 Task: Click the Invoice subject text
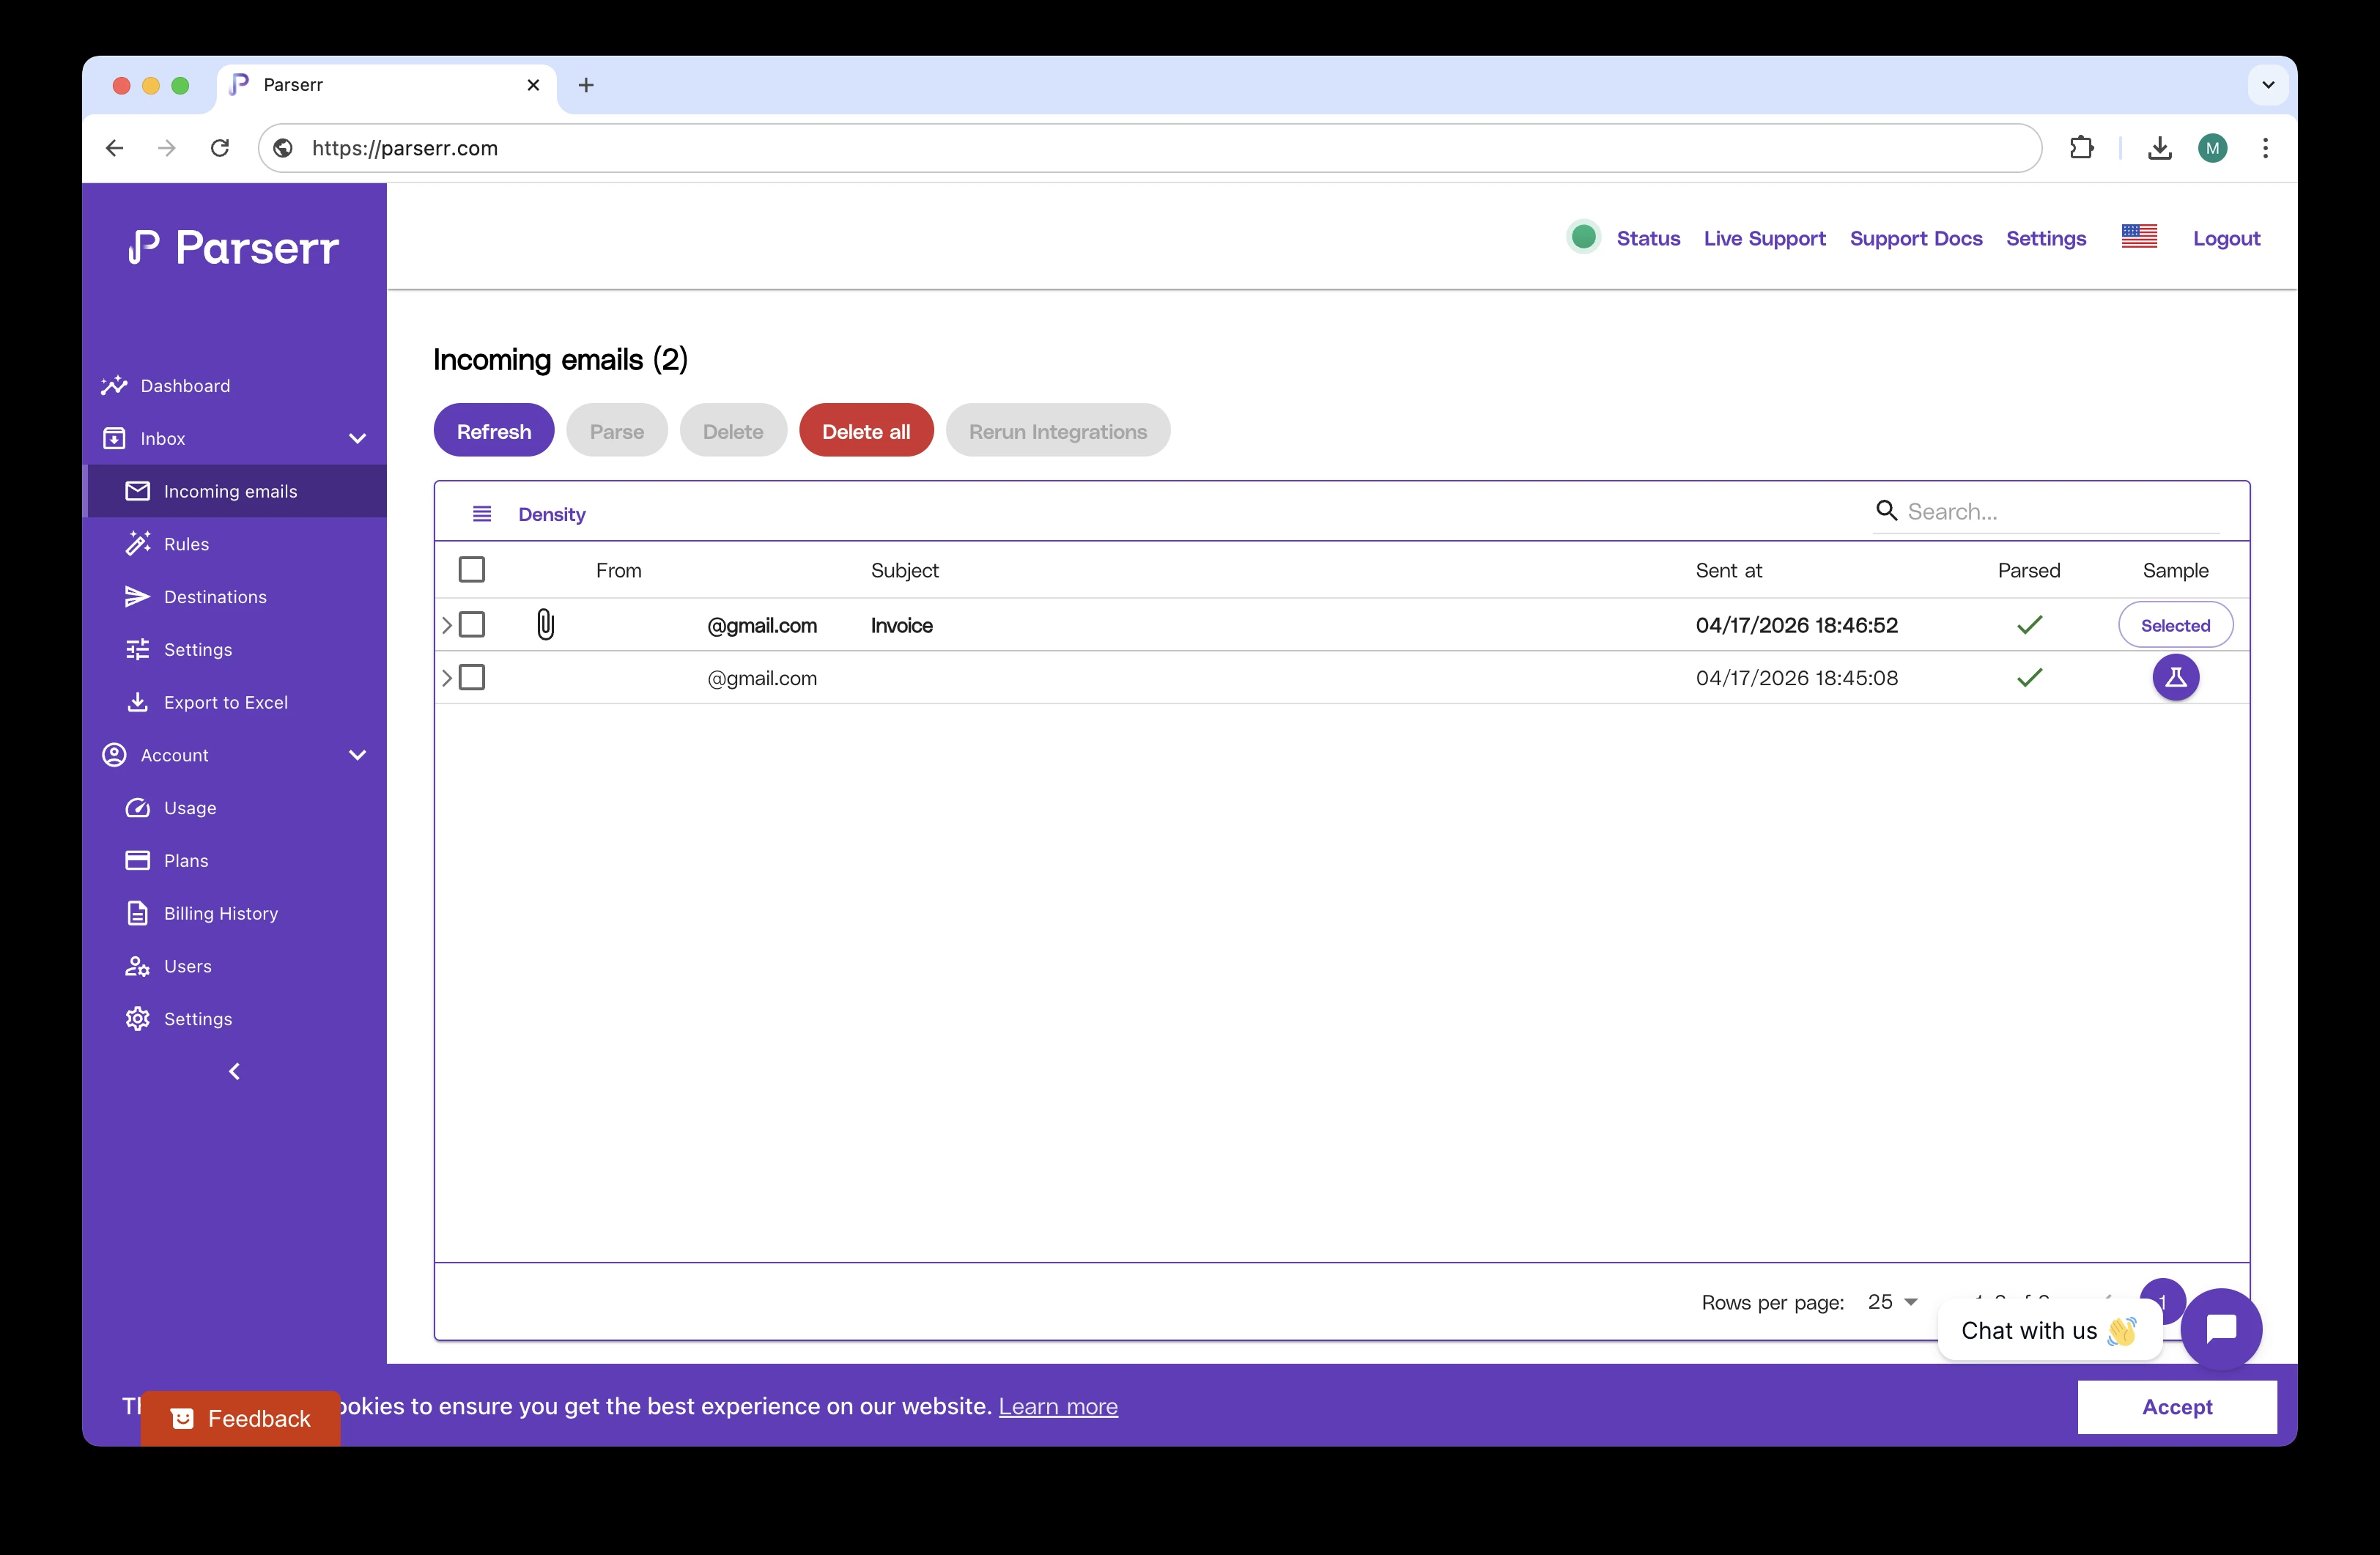[902, 626]
